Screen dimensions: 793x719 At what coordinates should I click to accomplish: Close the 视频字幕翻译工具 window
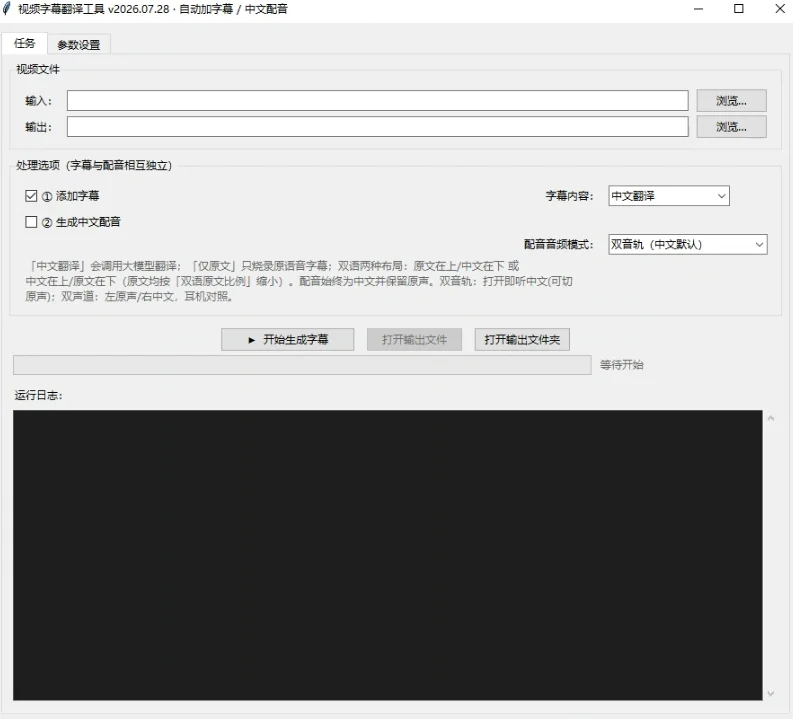click(x=780, y=9)
